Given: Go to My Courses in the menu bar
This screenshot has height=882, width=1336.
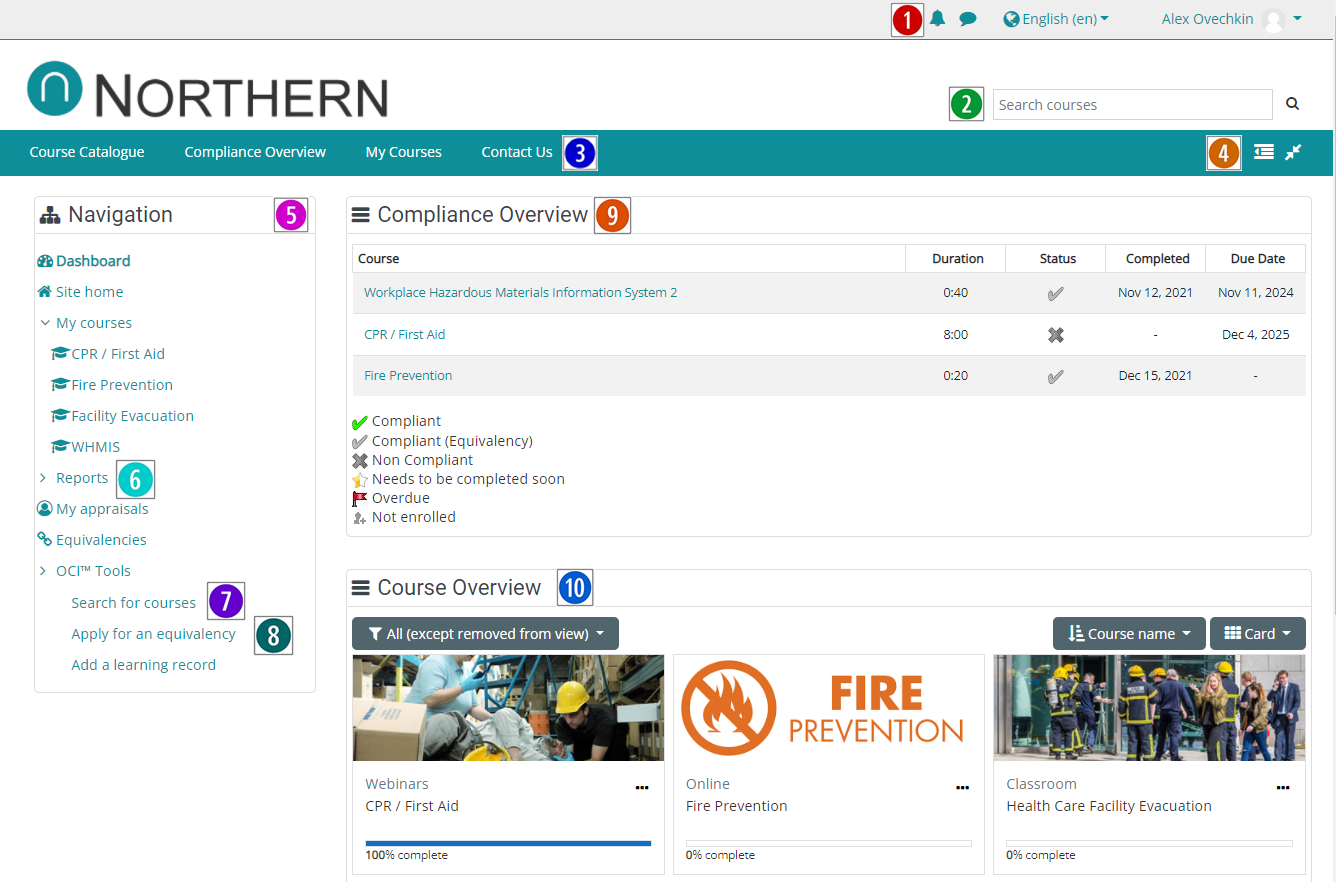Looking at the screenshot, I should pos(403,152).
